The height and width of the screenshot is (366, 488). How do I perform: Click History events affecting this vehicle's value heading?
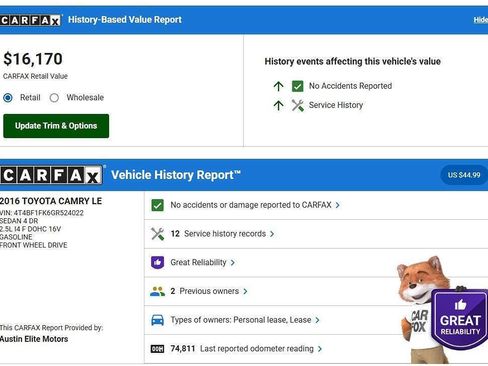click(353, 62)
